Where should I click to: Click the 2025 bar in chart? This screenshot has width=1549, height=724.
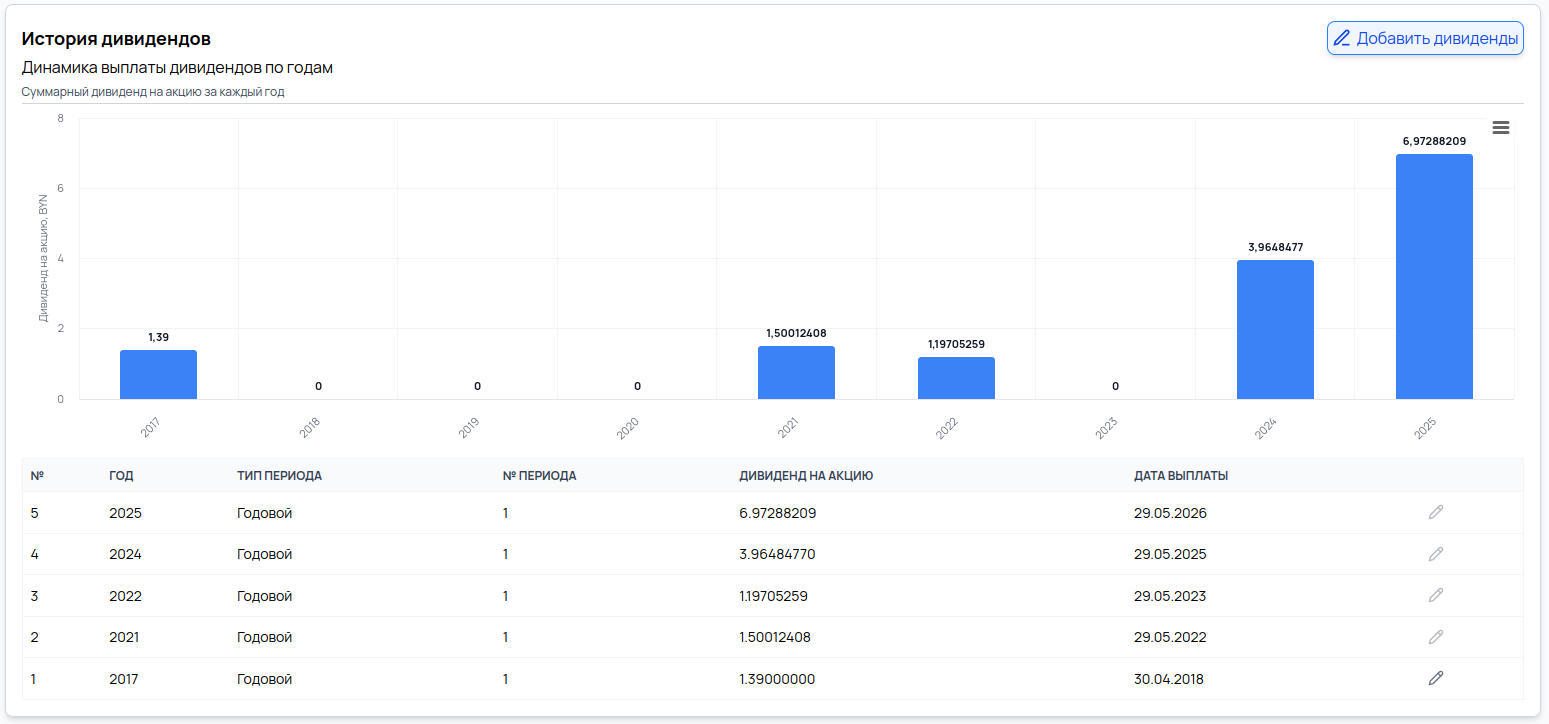click(1434, 277)
